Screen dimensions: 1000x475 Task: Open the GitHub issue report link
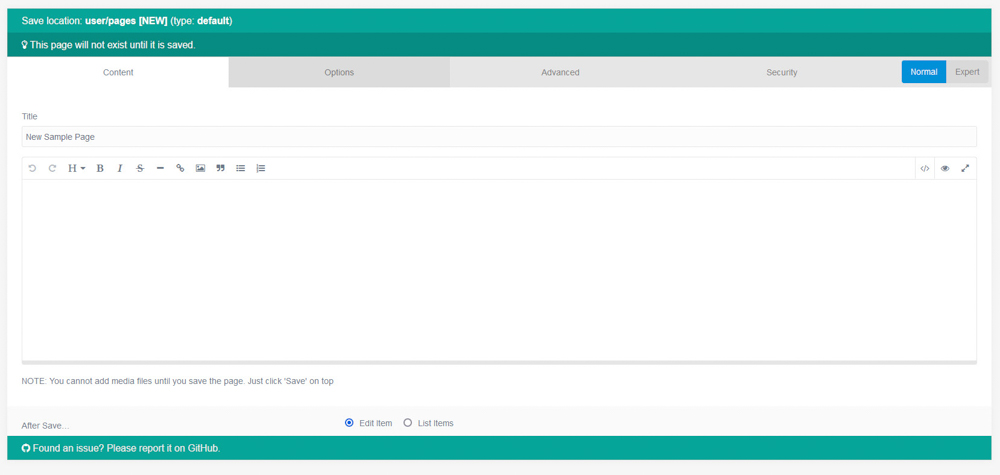click(126, 448)
